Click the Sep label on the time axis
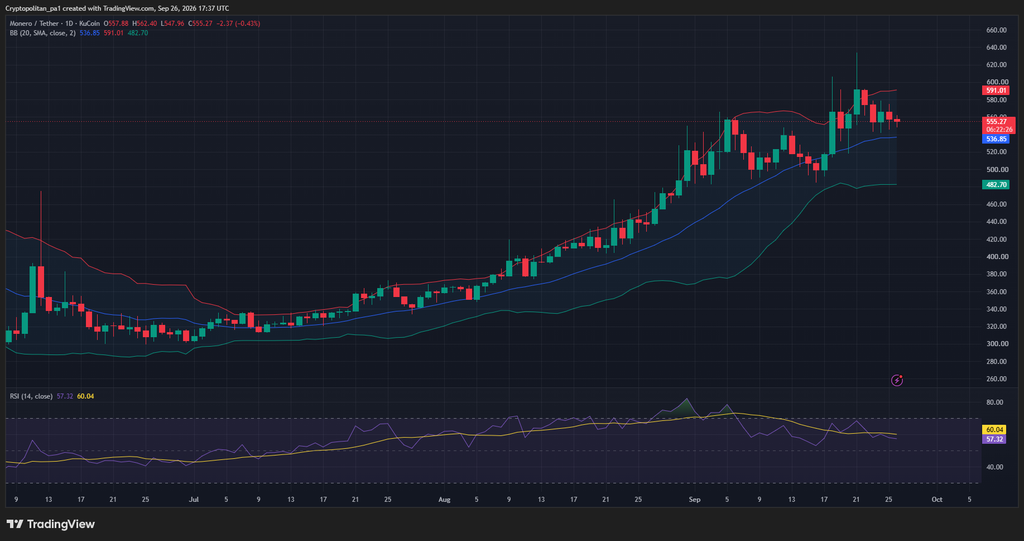 click(694, 499)
